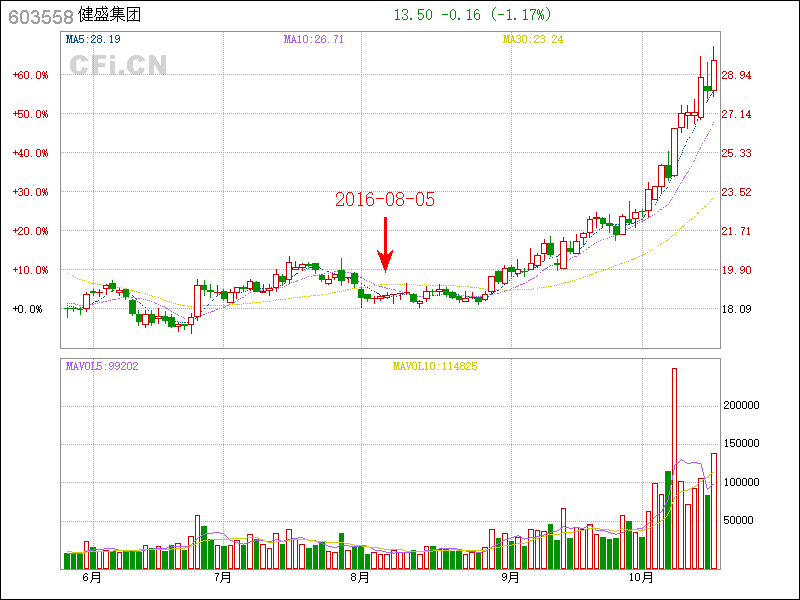
Task: Select the 8月 month on time axis
Action: point(360,577)
